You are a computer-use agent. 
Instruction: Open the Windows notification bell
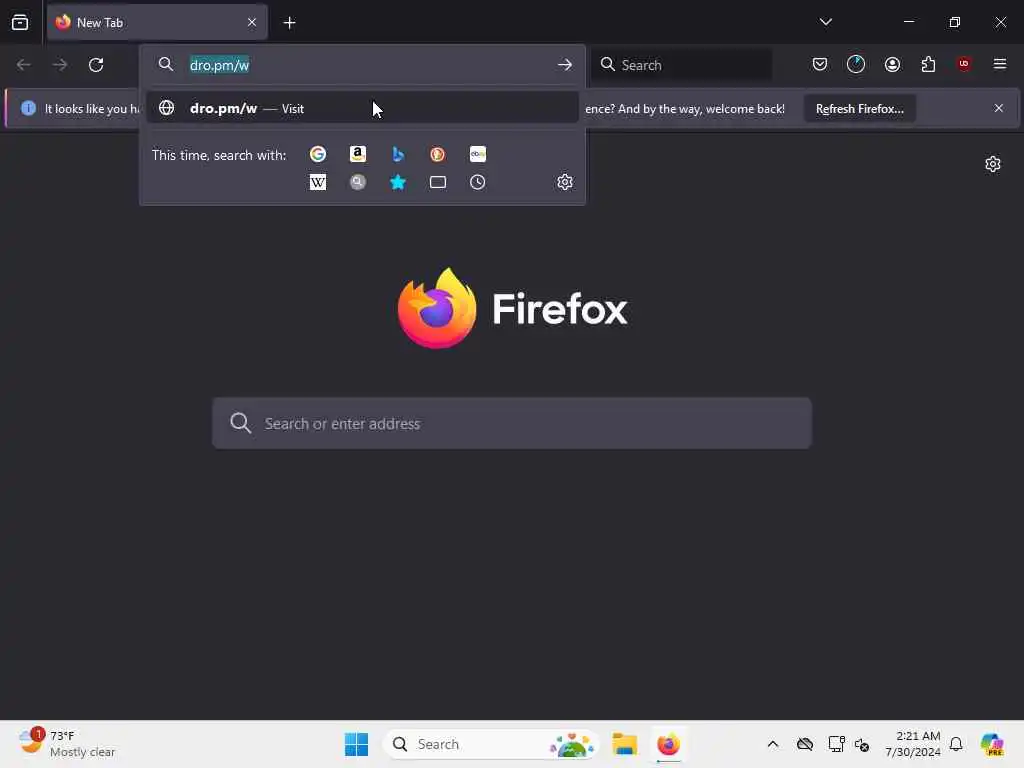click(956, 744)
